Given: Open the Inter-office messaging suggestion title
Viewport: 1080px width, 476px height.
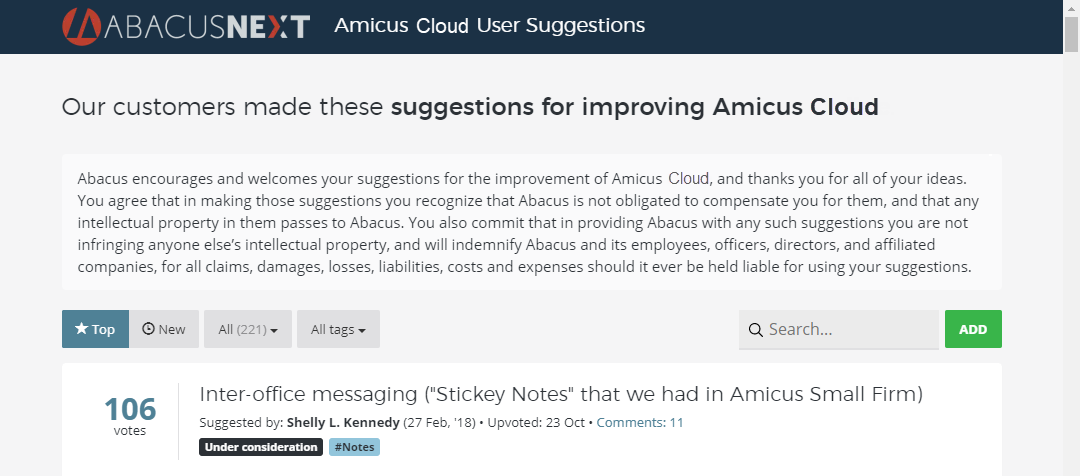Looking at the screenshot, I should (x=561, y=394).
